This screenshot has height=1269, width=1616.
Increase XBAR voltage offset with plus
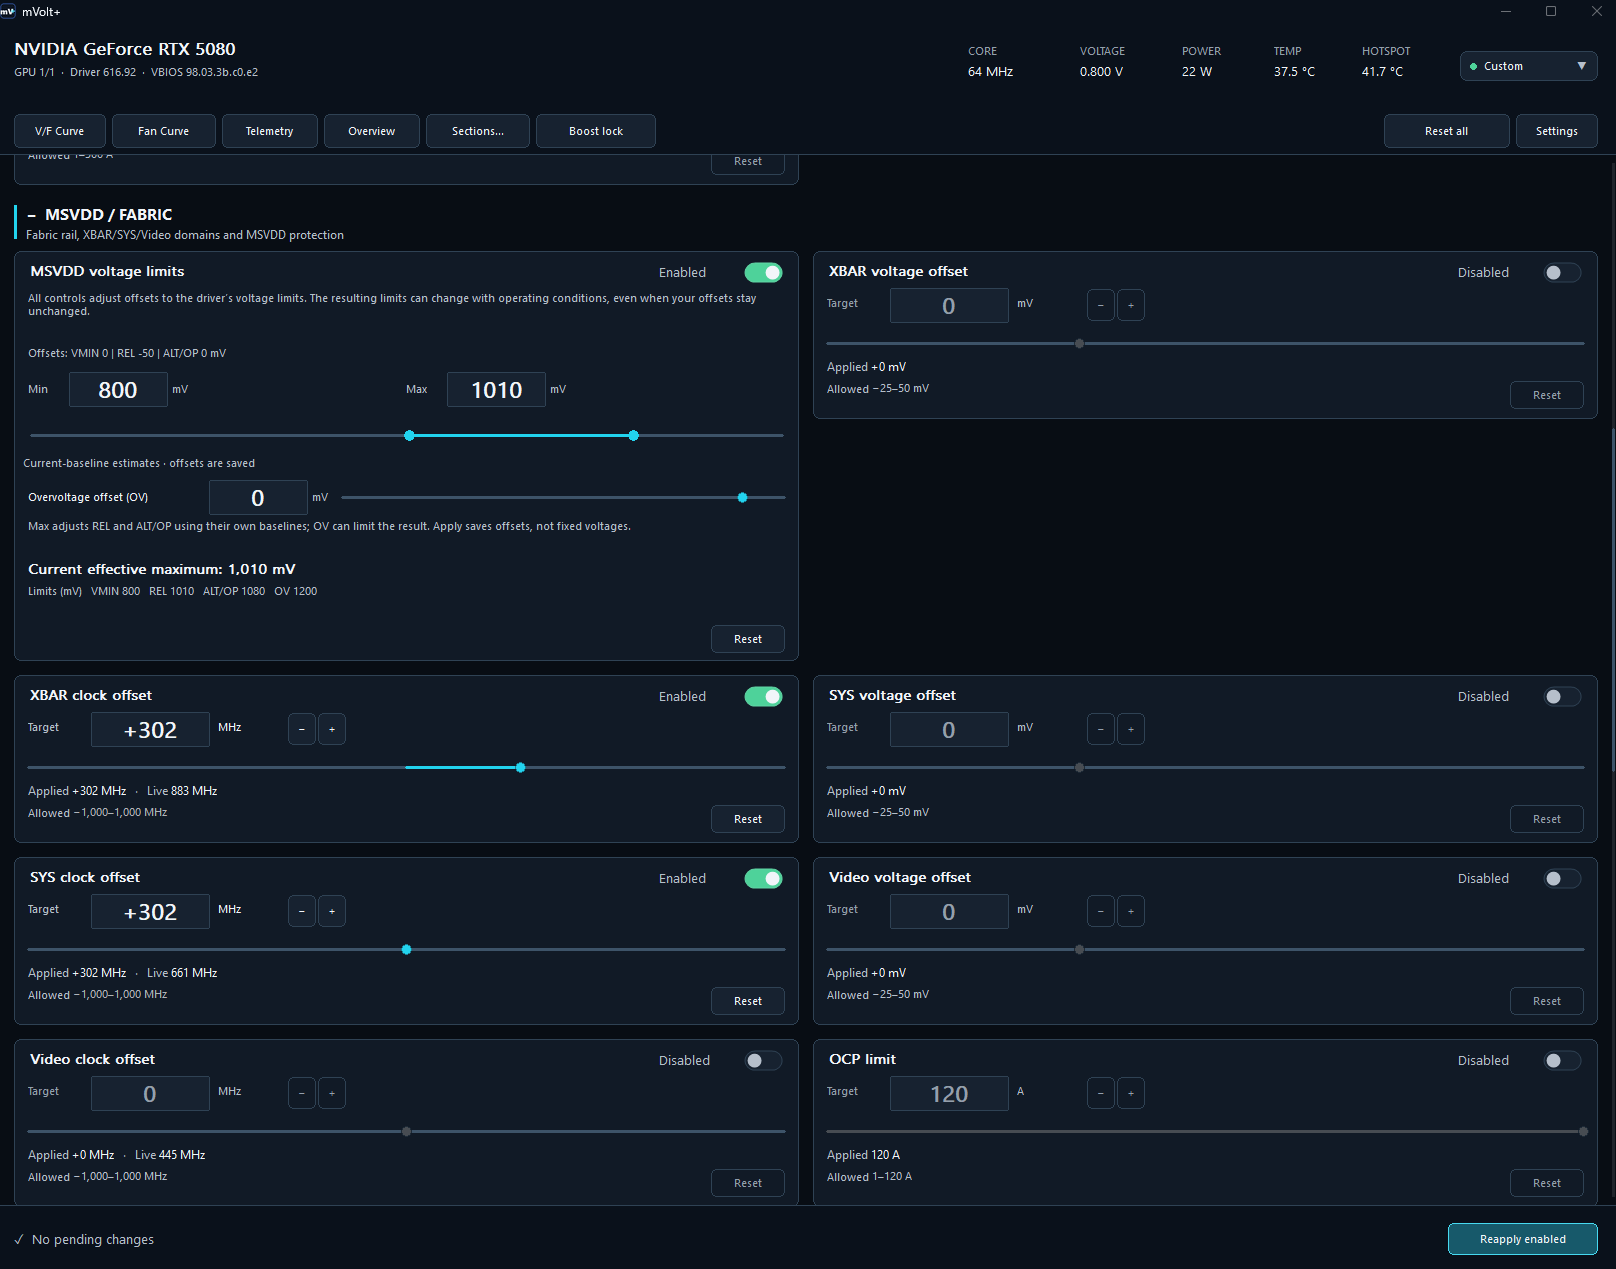pyautogui.click(x=1131, y=305)
